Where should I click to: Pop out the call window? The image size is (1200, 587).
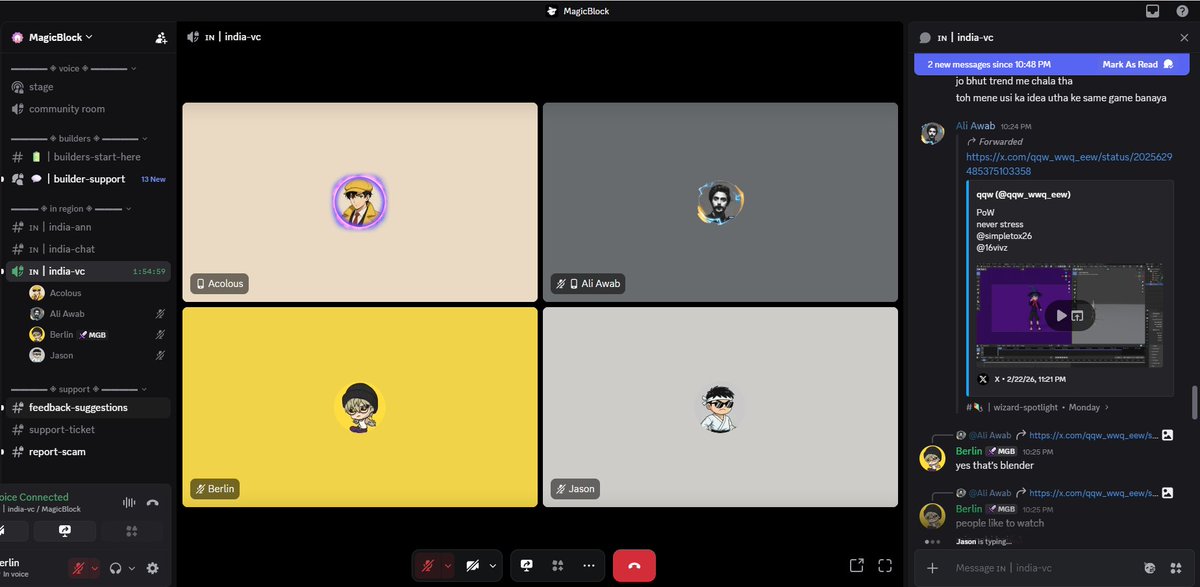857,565
